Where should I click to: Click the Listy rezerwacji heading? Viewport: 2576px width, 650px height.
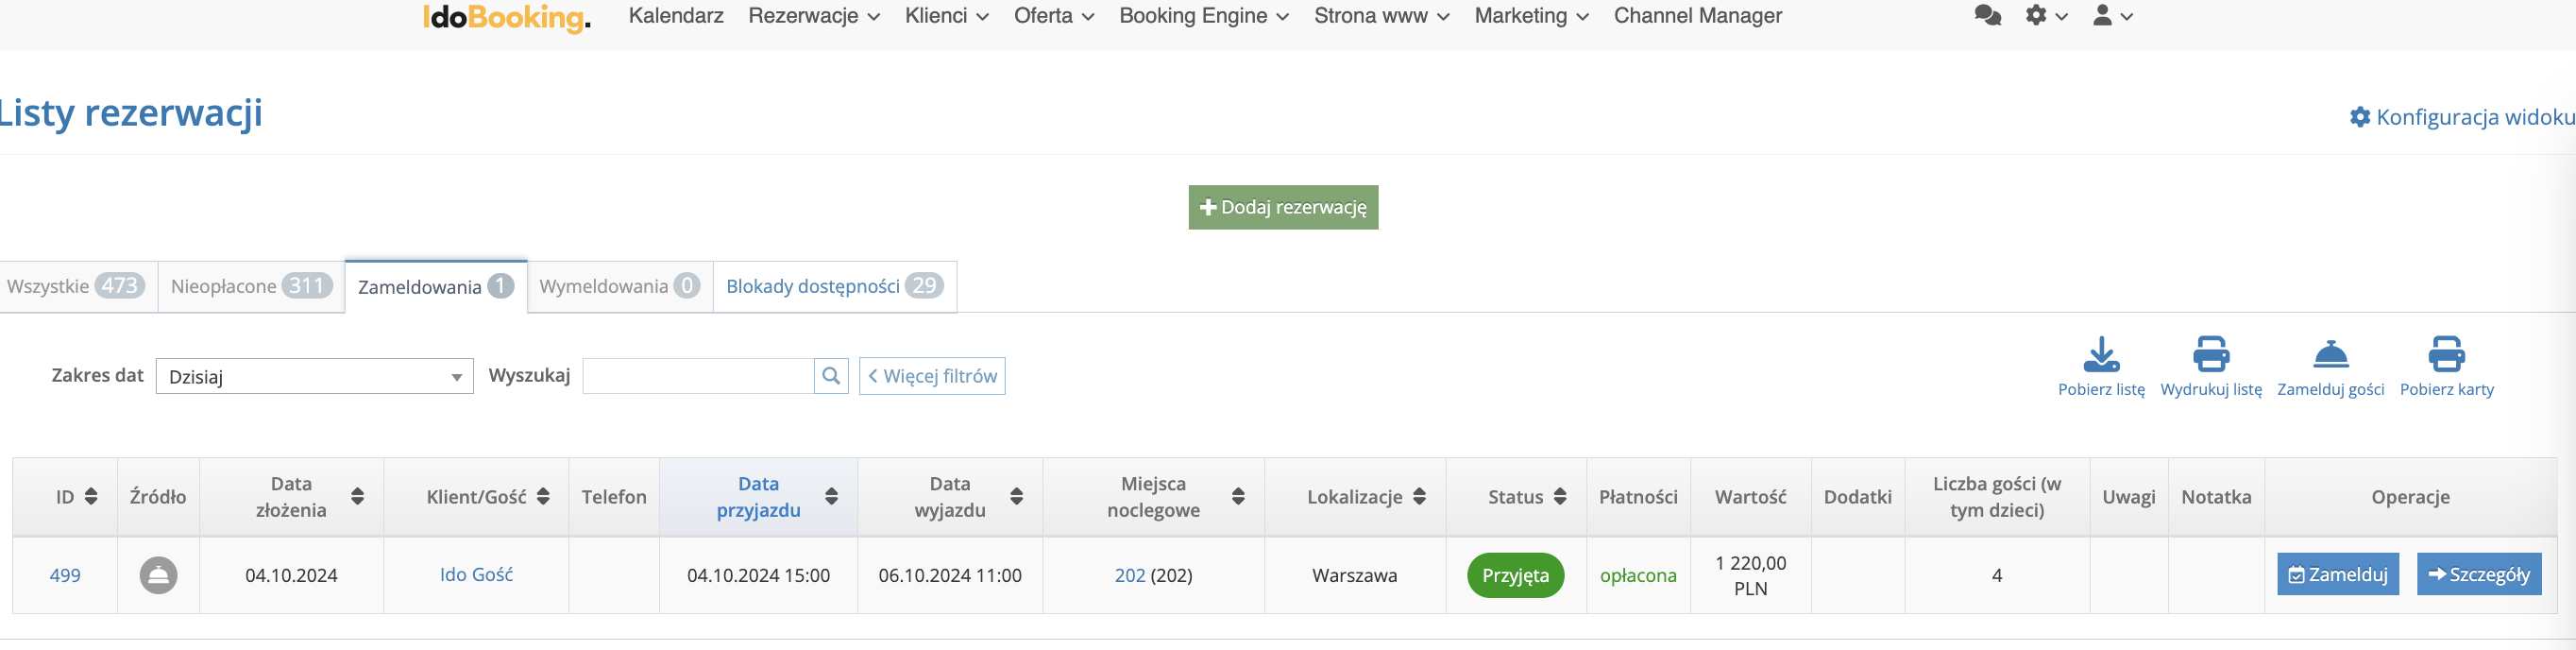(x=131, y=113)
